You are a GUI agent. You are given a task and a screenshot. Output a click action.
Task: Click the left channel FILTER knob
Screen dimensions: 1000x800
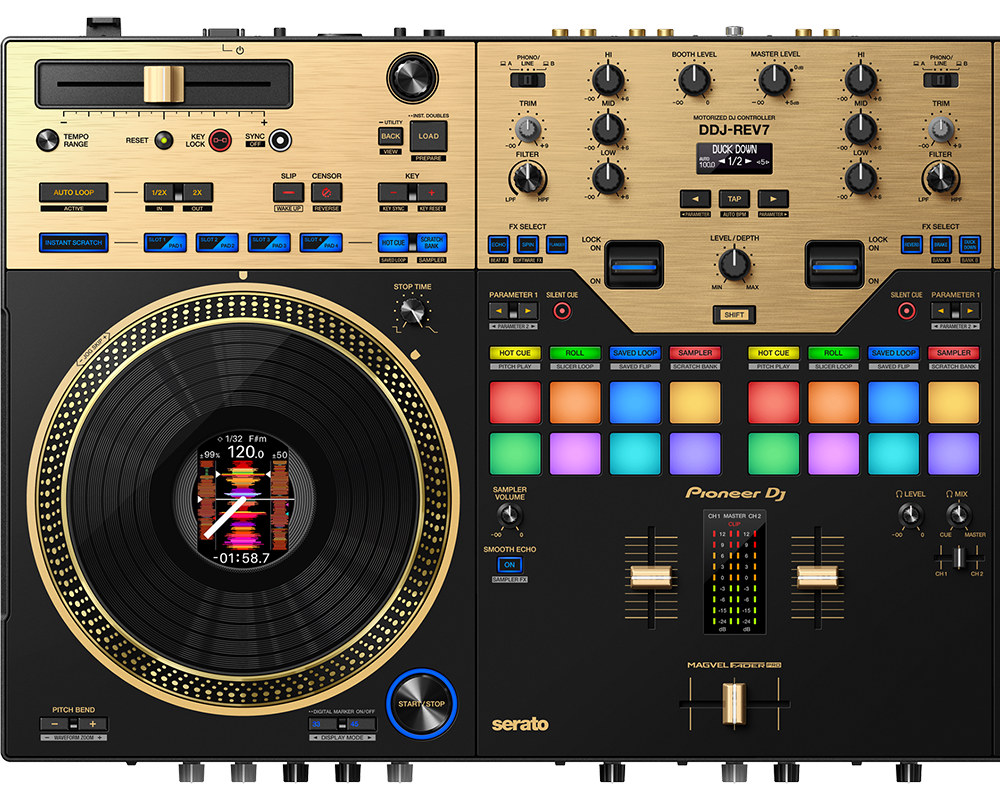527,178
